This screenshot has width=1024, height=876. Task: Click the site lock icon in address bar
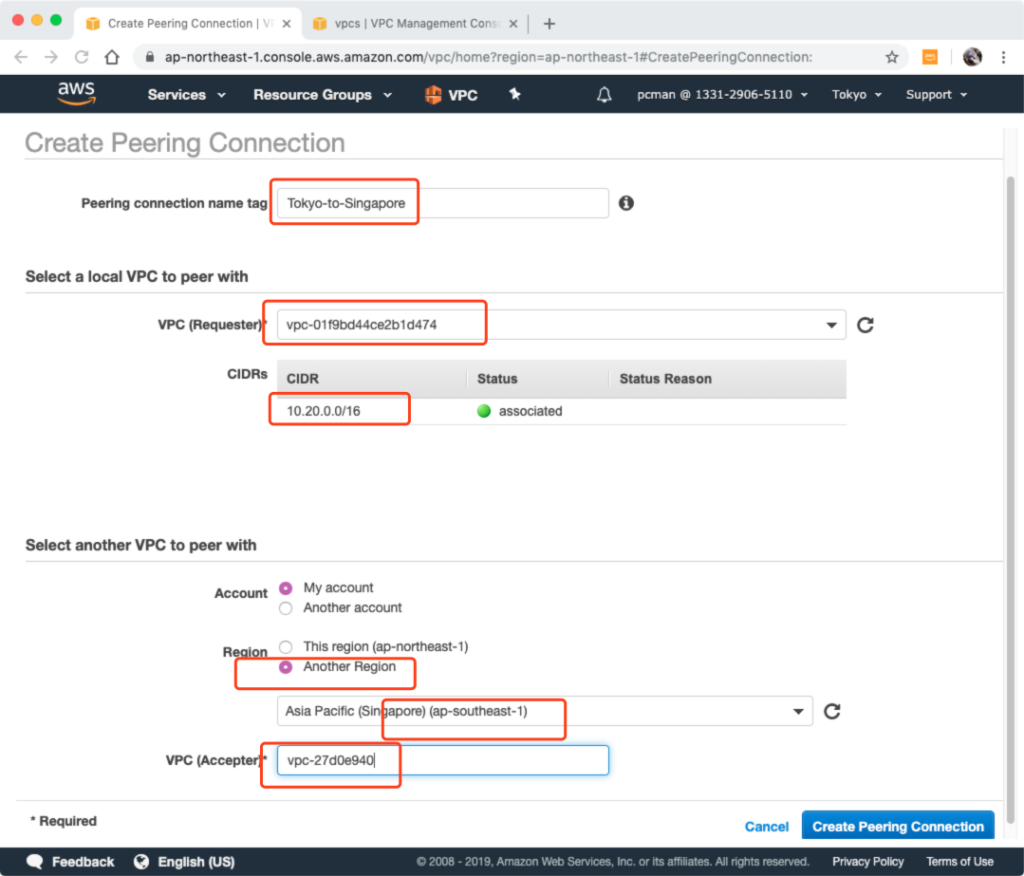(150, 57)
